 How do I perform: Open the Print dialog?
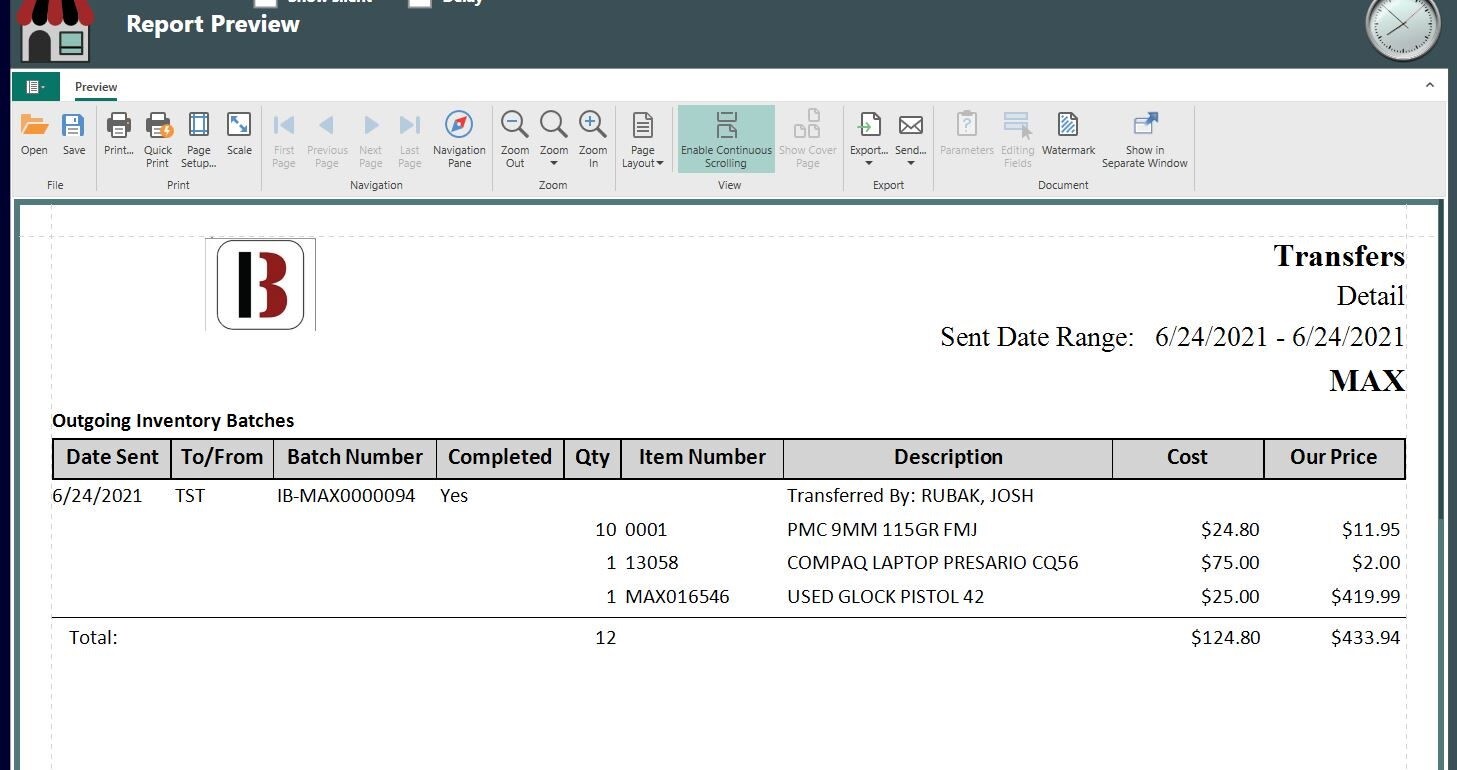tap(118, 135)
